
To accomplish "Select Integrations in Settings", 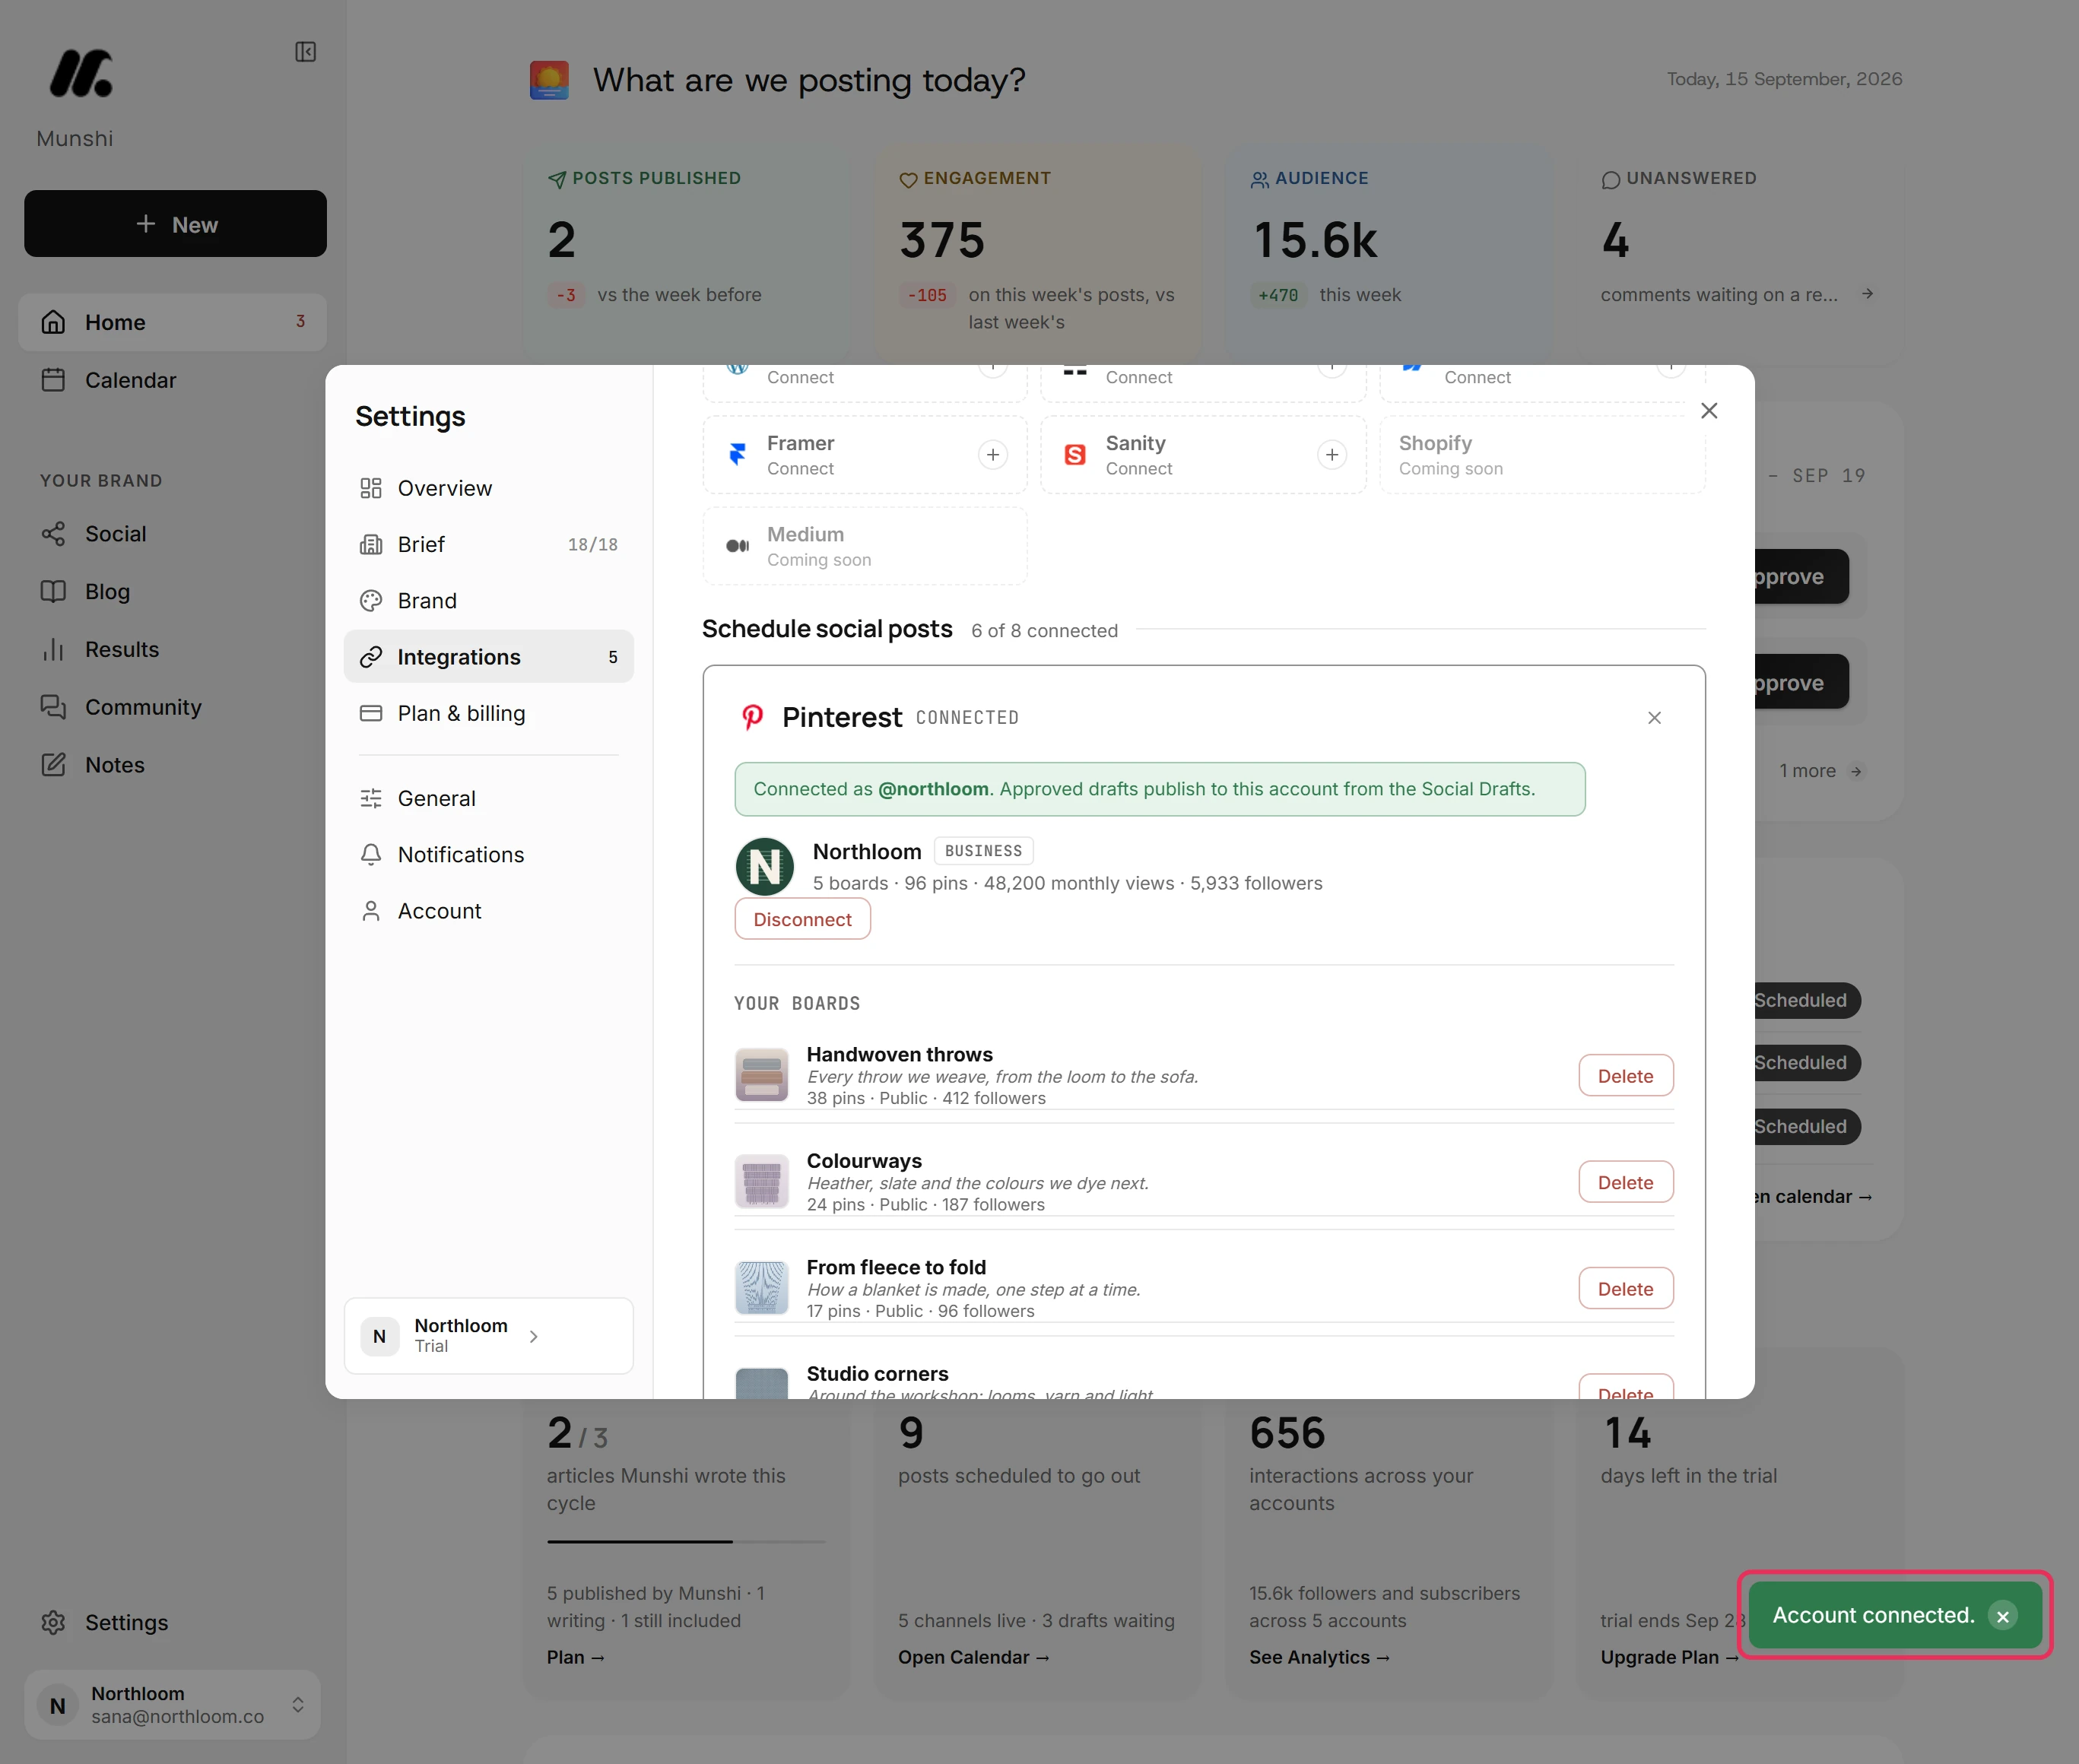I will pos(488,657).
